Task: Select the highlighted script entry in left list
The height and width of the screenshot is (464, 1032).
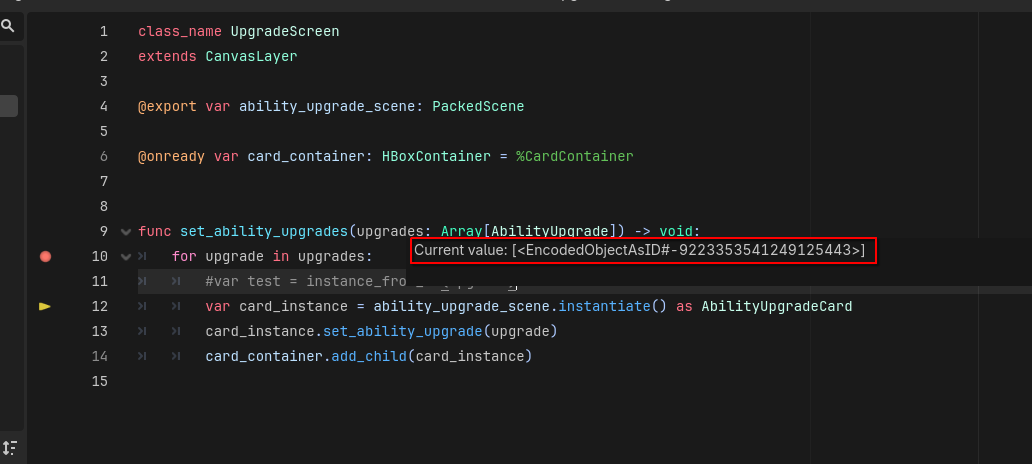Action: click(9, 106)
